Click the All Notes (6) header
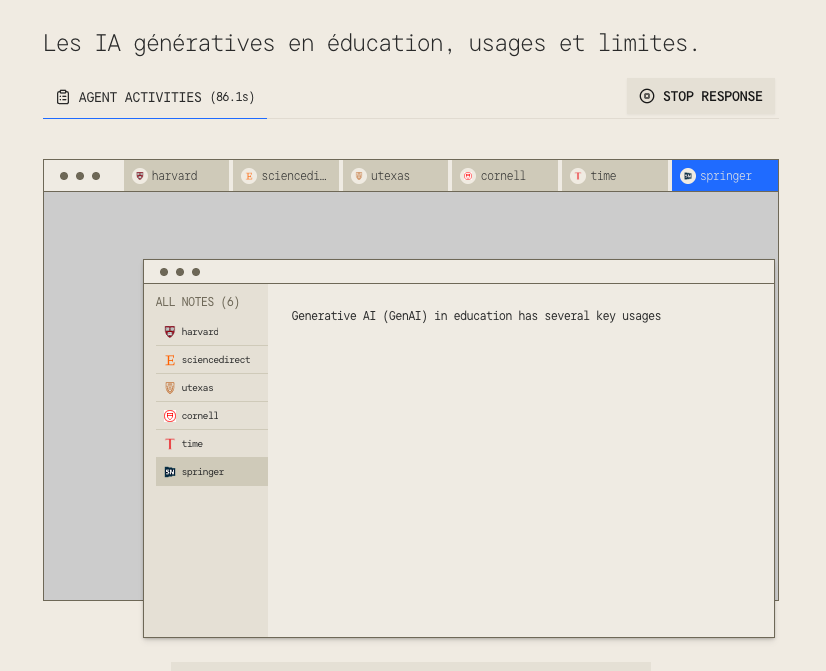The height and width of the screenshot is (671, 826). [x=198, y=302]
